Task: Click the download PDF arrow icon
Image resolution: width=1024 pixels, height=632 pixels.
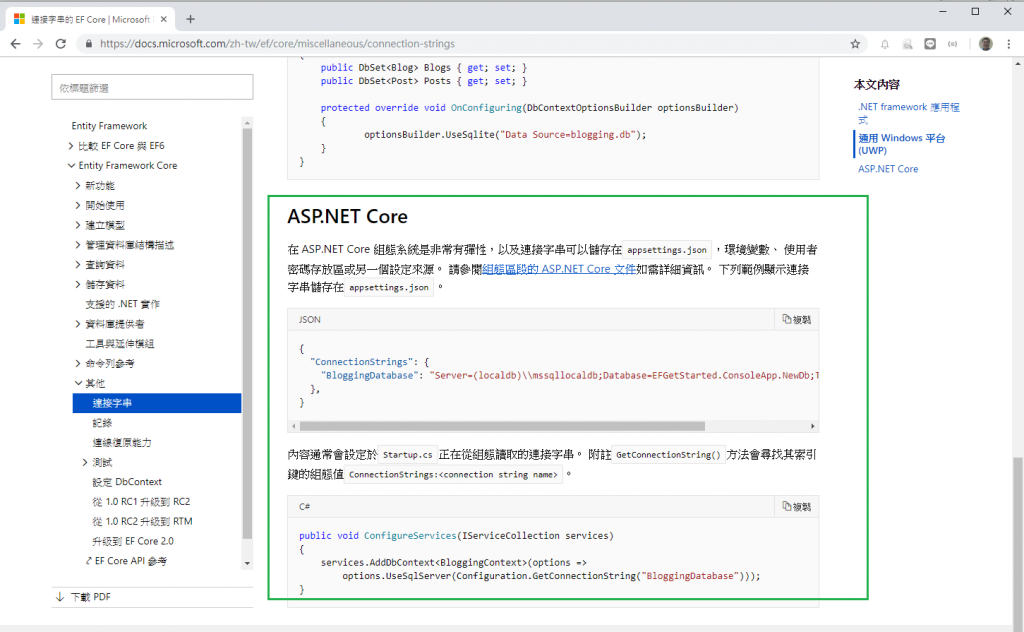Action: (60, 597)
